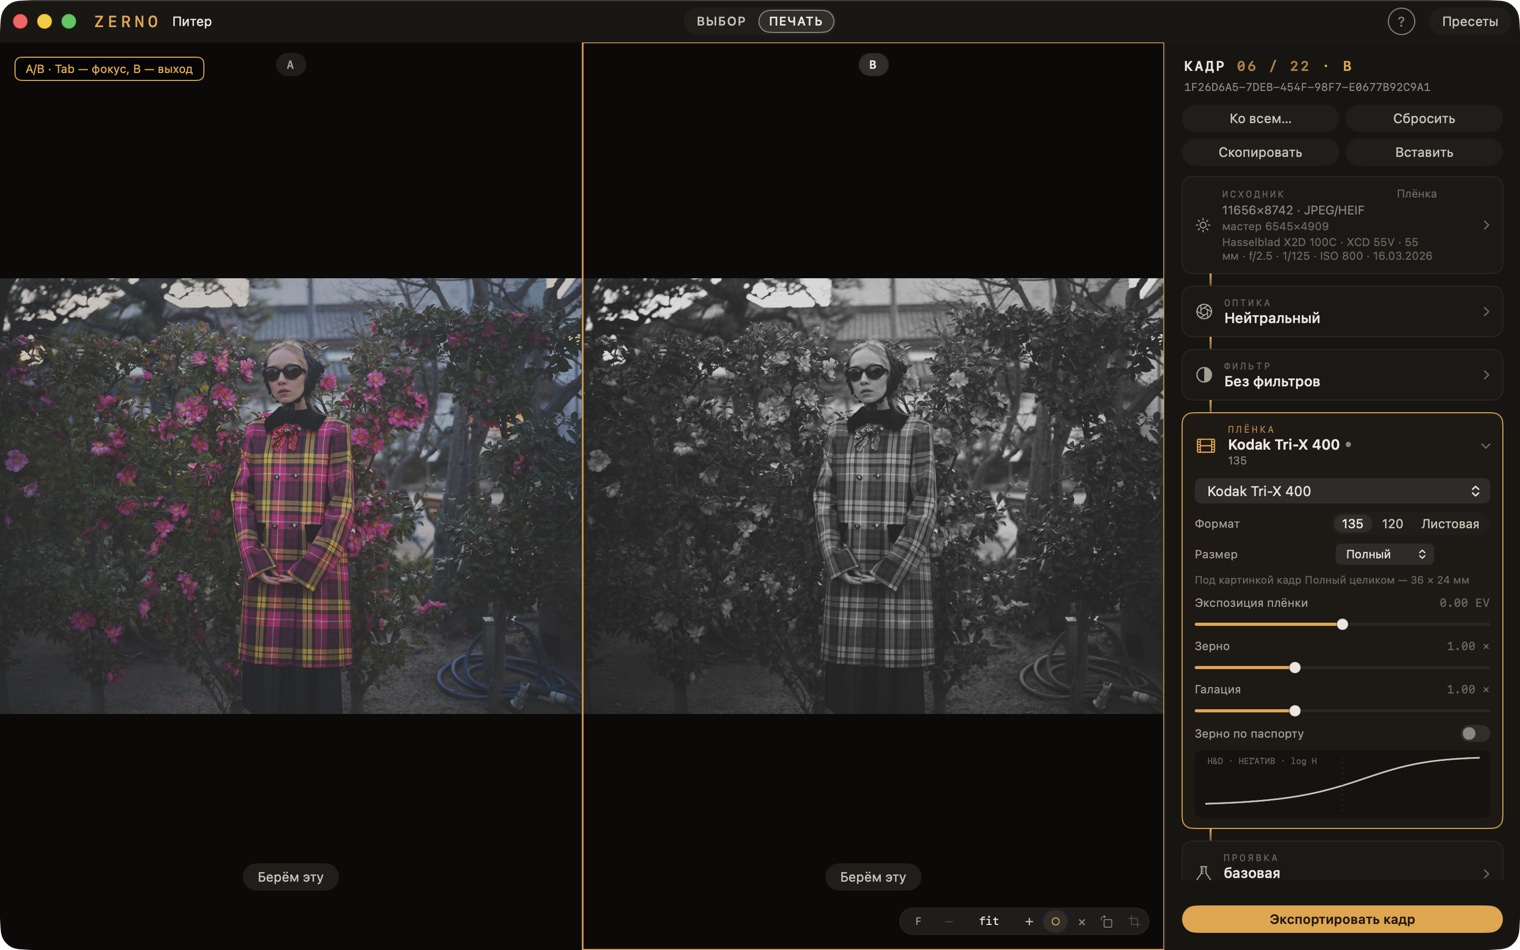Click the Питер project name
The height and width of the screenshot is (950, 1520).
192,21
